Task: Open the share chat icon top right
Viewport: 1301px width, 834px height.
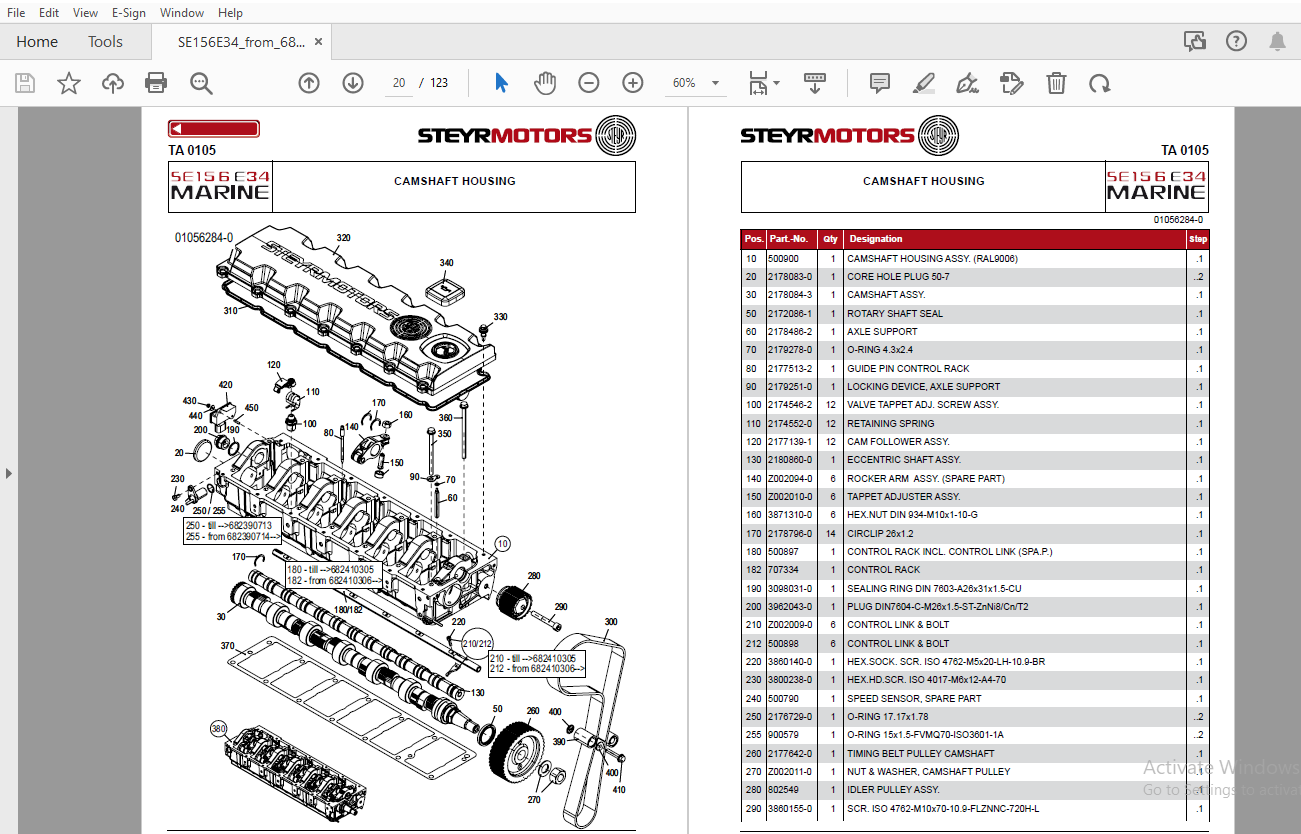Action: (x=1194, y=41)
